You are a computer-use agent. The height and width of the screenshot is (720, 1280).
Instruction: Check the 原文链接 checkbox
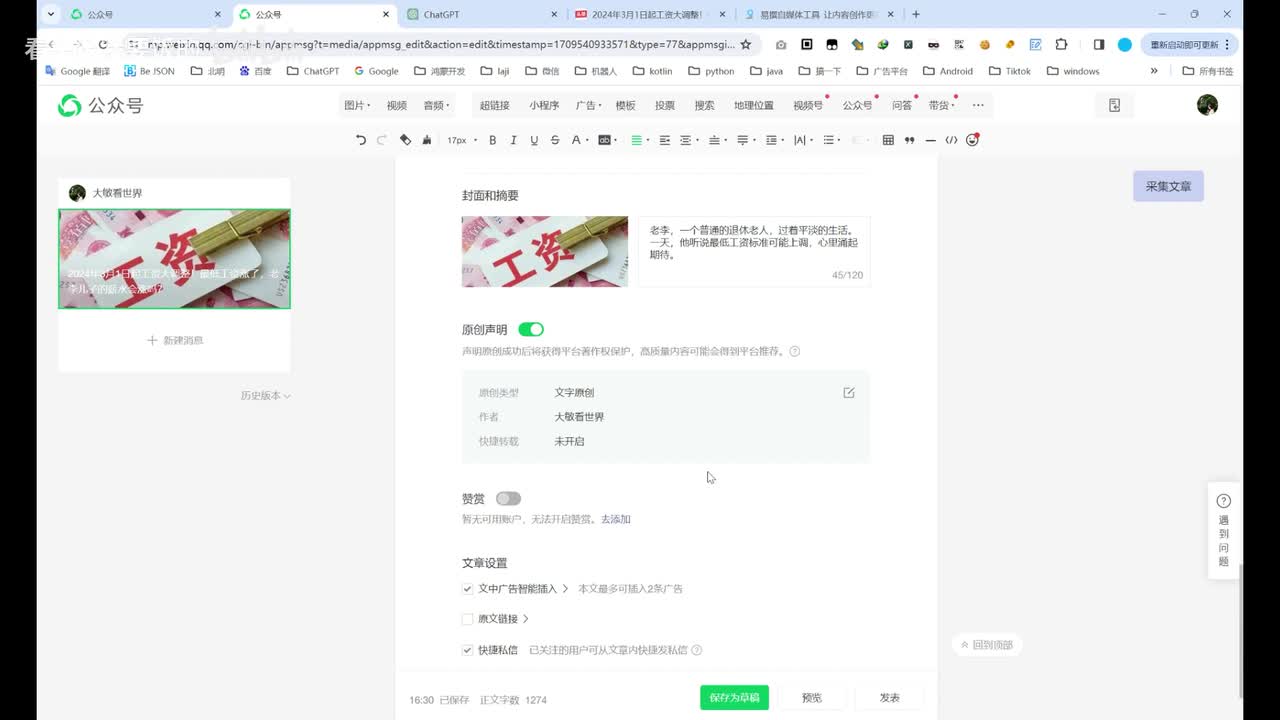pos(467,619)
